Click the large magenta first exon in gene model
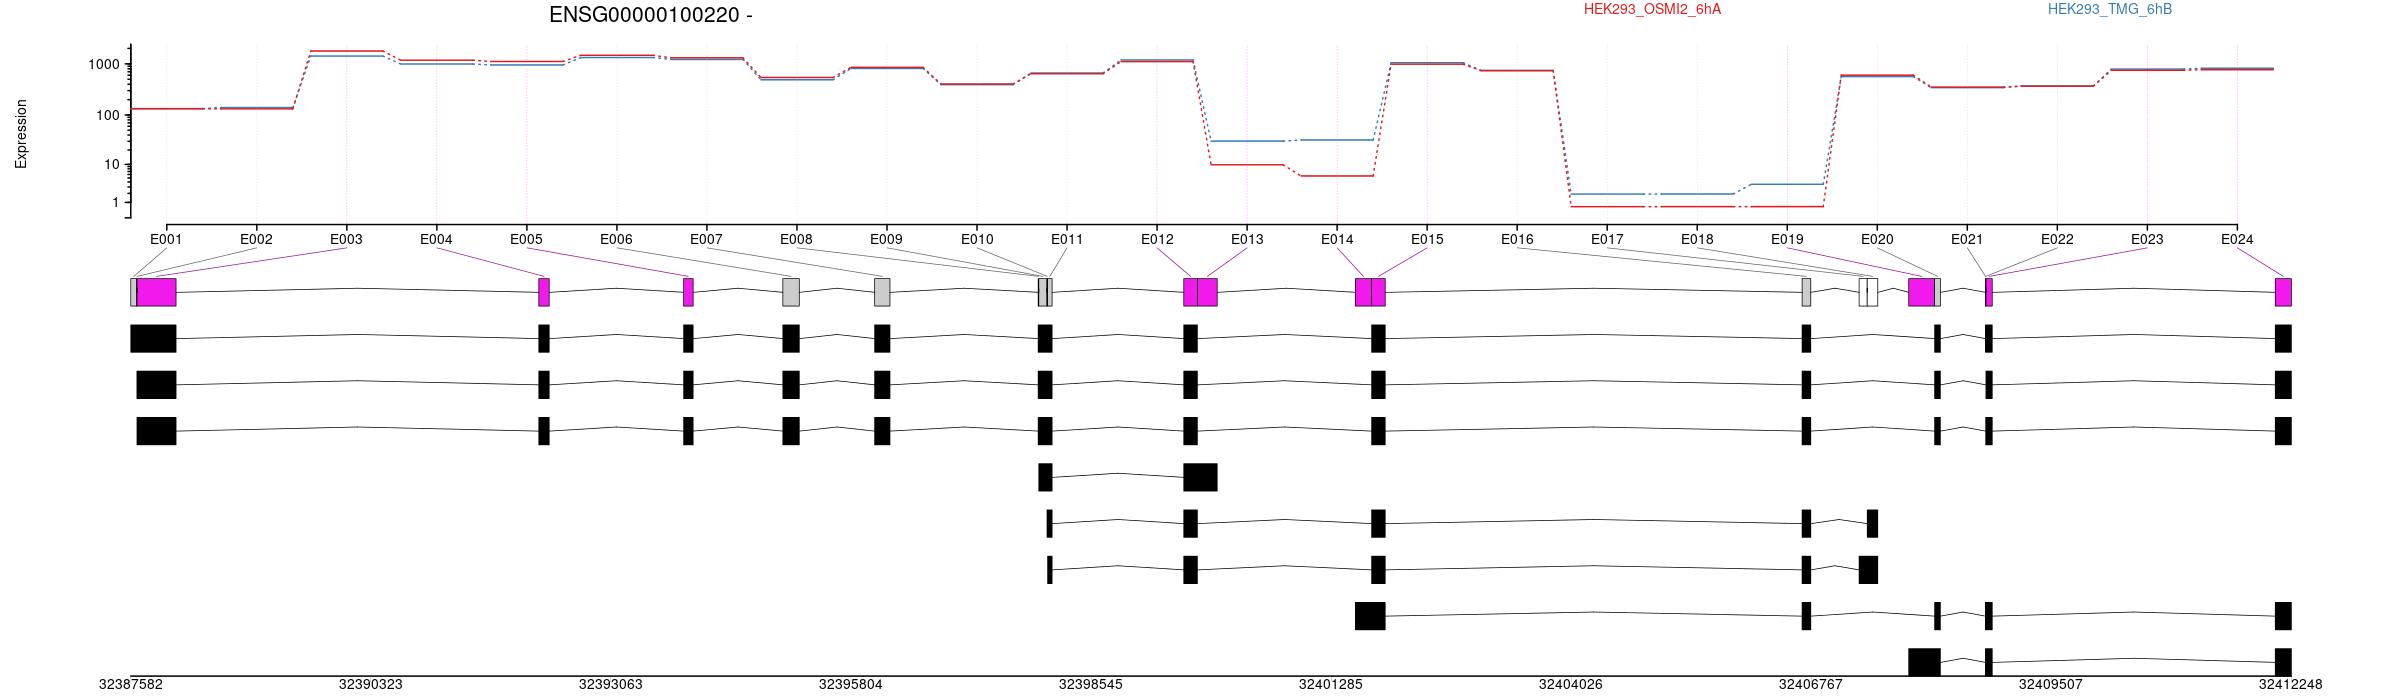Screen dimensions: 2400x700 (x=157, y=292)
